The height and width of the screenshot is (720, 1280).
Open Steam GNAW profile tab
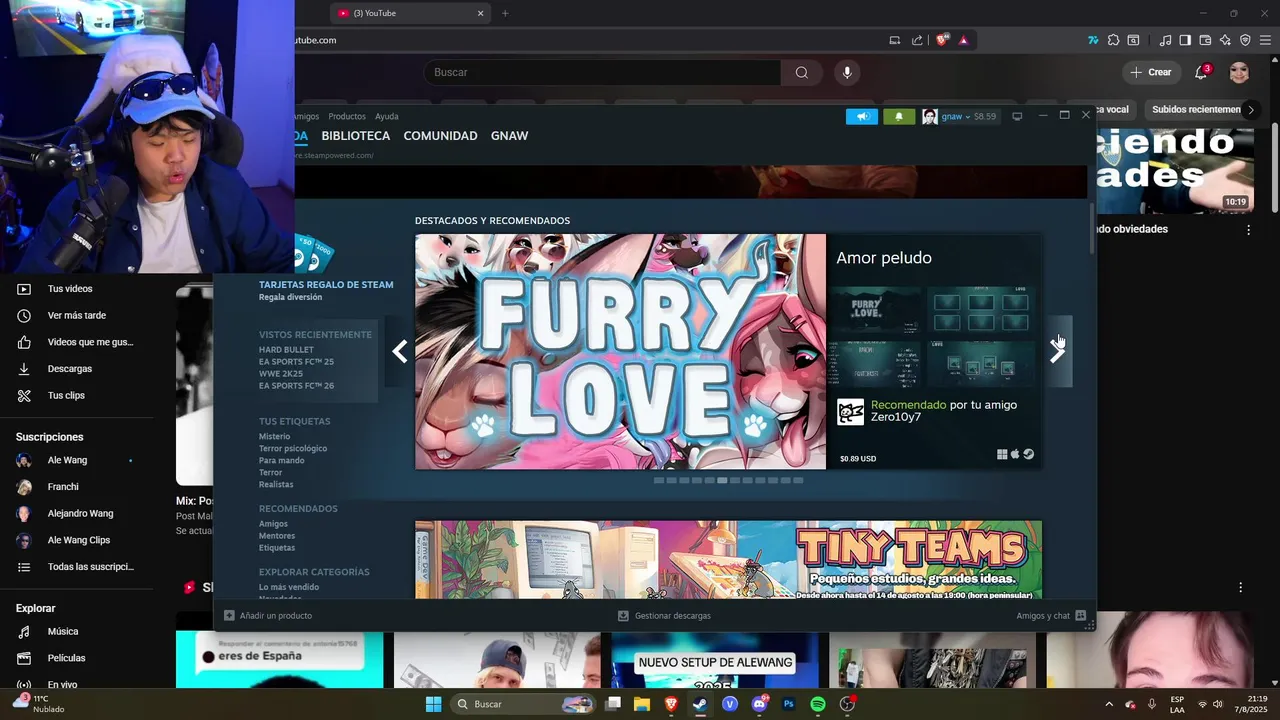[x=509, y=136]
